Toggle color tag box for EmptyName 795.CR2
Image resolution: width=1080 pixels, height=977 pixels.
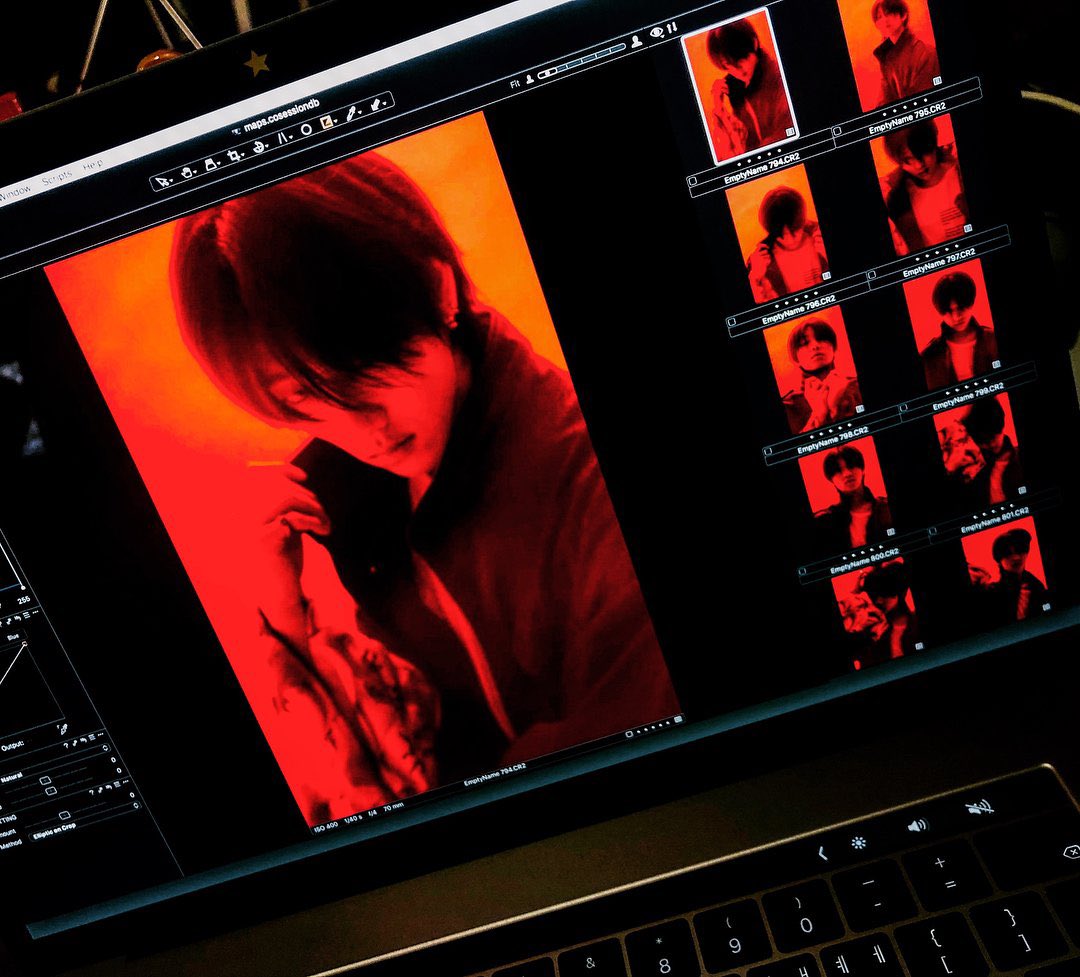click(x=837, y=130)
